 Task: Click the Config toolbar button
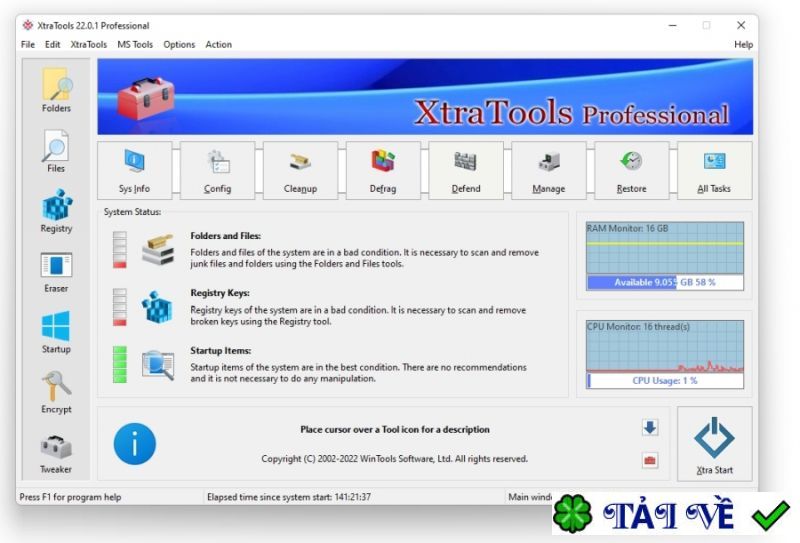click(217, 170)
